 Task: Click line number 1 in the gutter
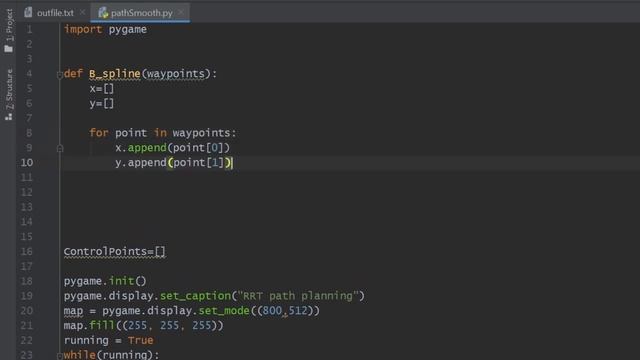coord(29,29)
